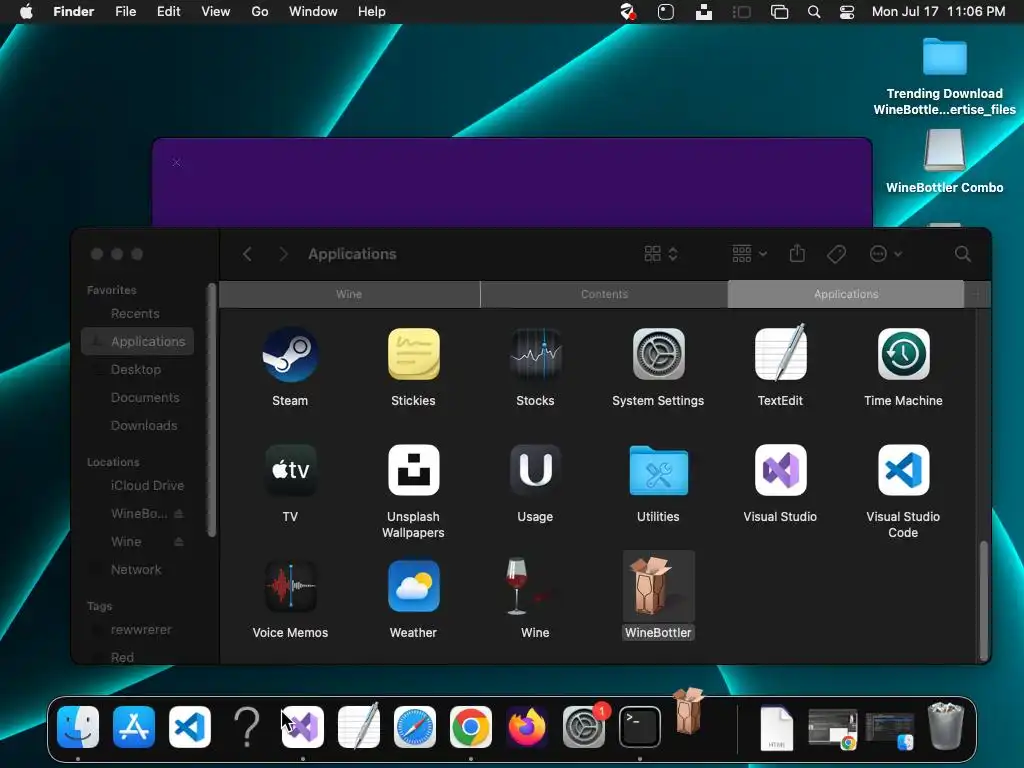Open the Apple menu
The image size is (1024, 768).
(x=26, y=12)
